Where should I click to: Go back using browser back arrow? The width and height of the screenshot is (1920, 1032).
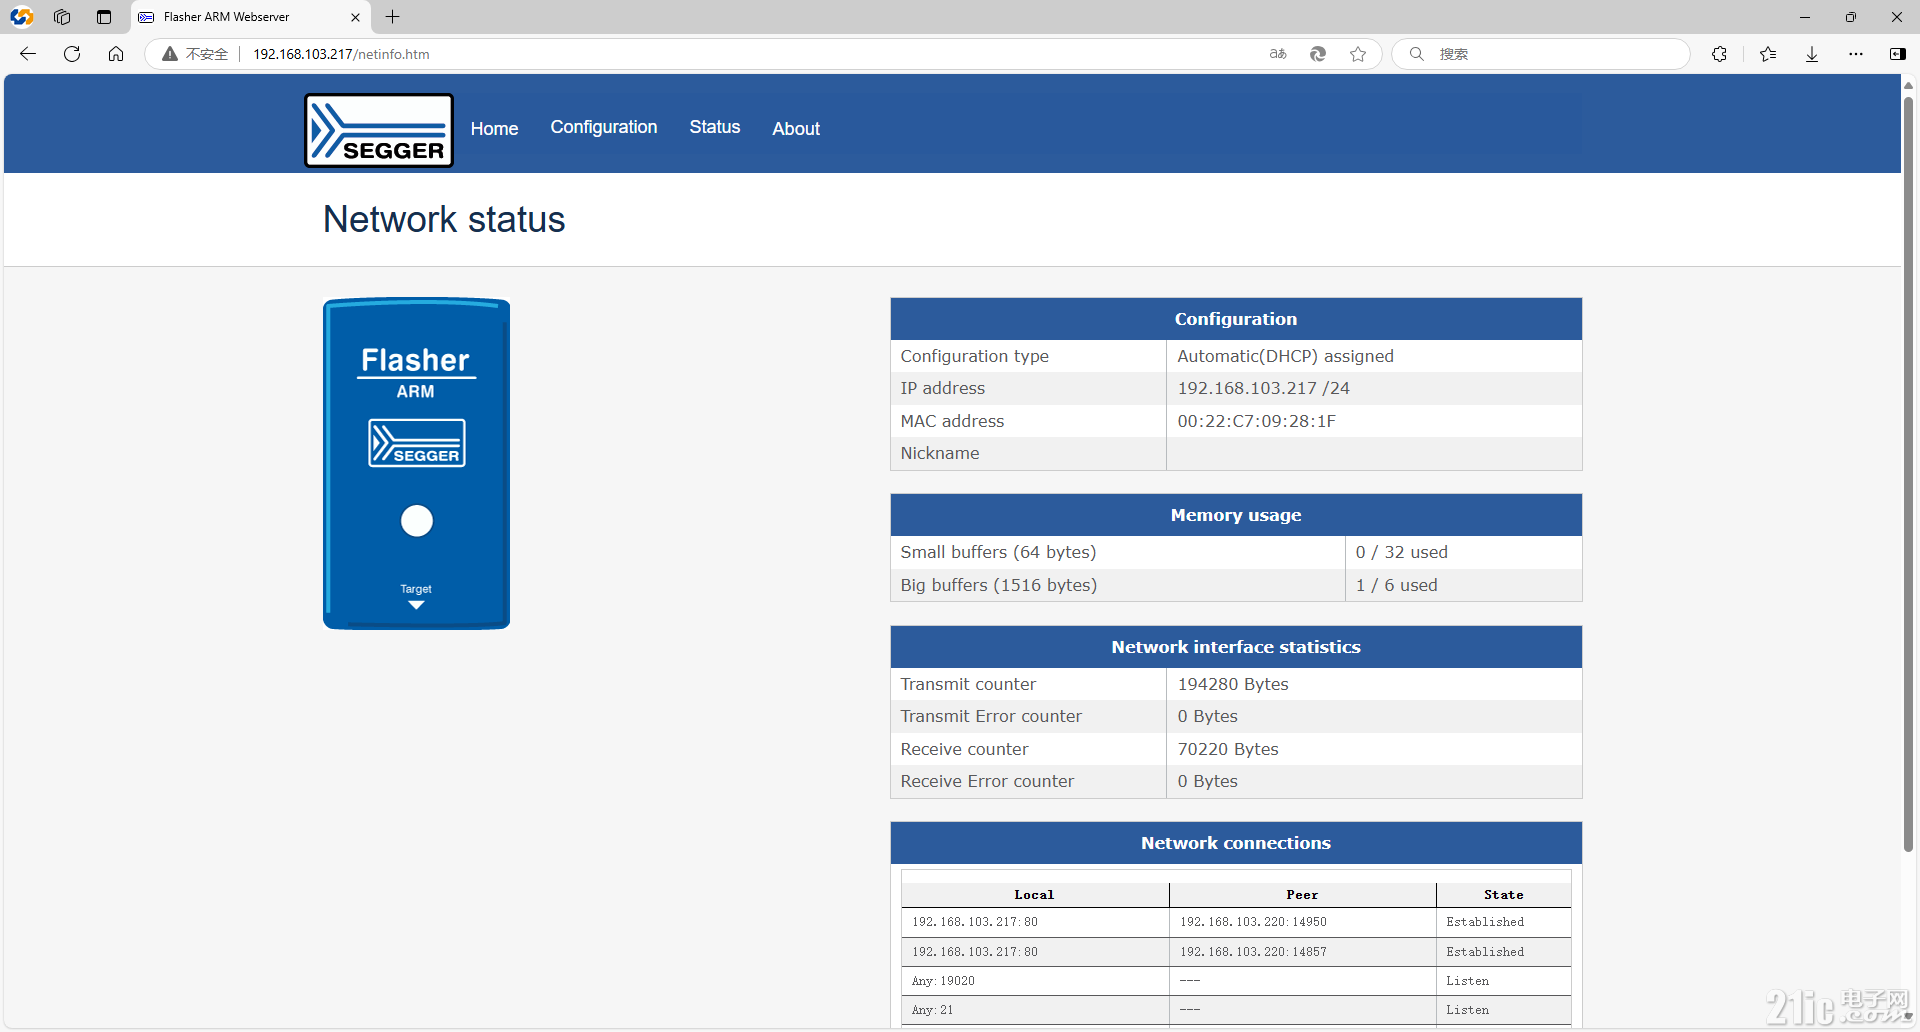click(28, 54)
